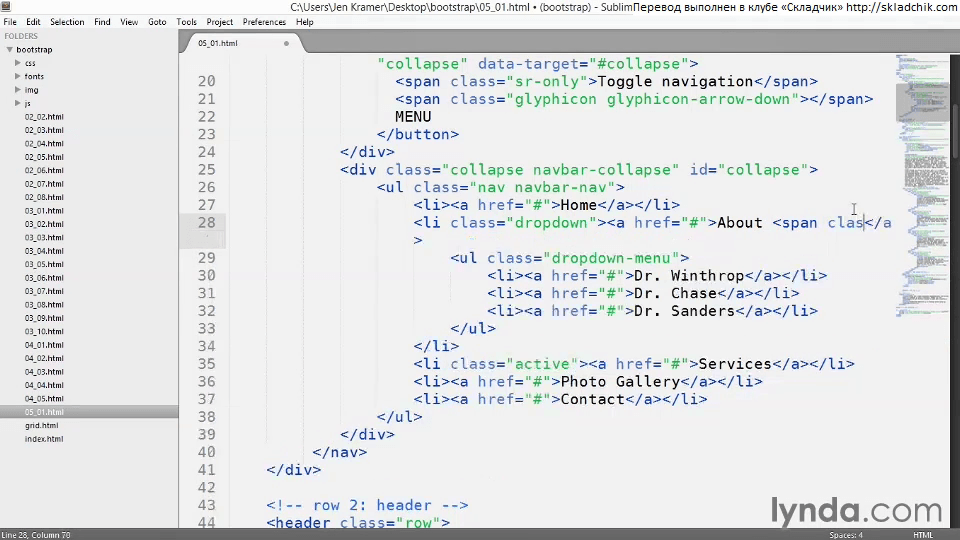Screen dimensions: 960x540
Task: Open the Selection menu
Action: pos(67,21)
